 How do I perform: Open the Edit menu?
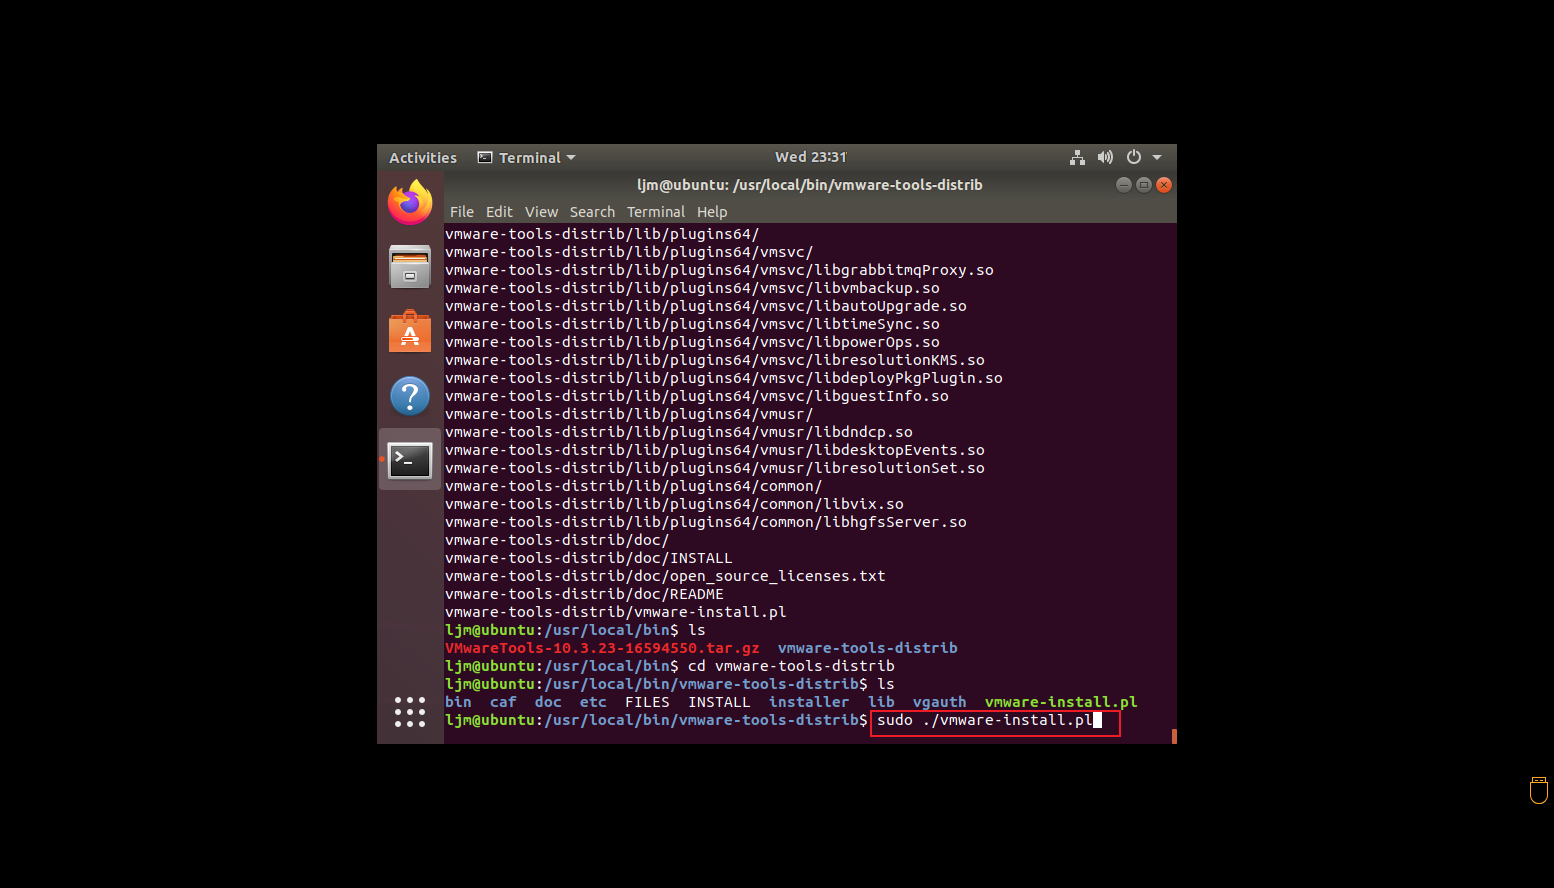point(499,212)
